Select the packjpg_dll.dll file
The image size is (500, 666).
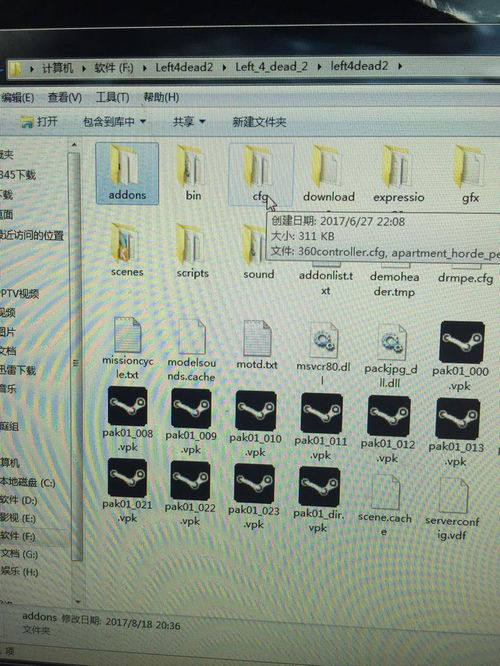pos(391,357)
